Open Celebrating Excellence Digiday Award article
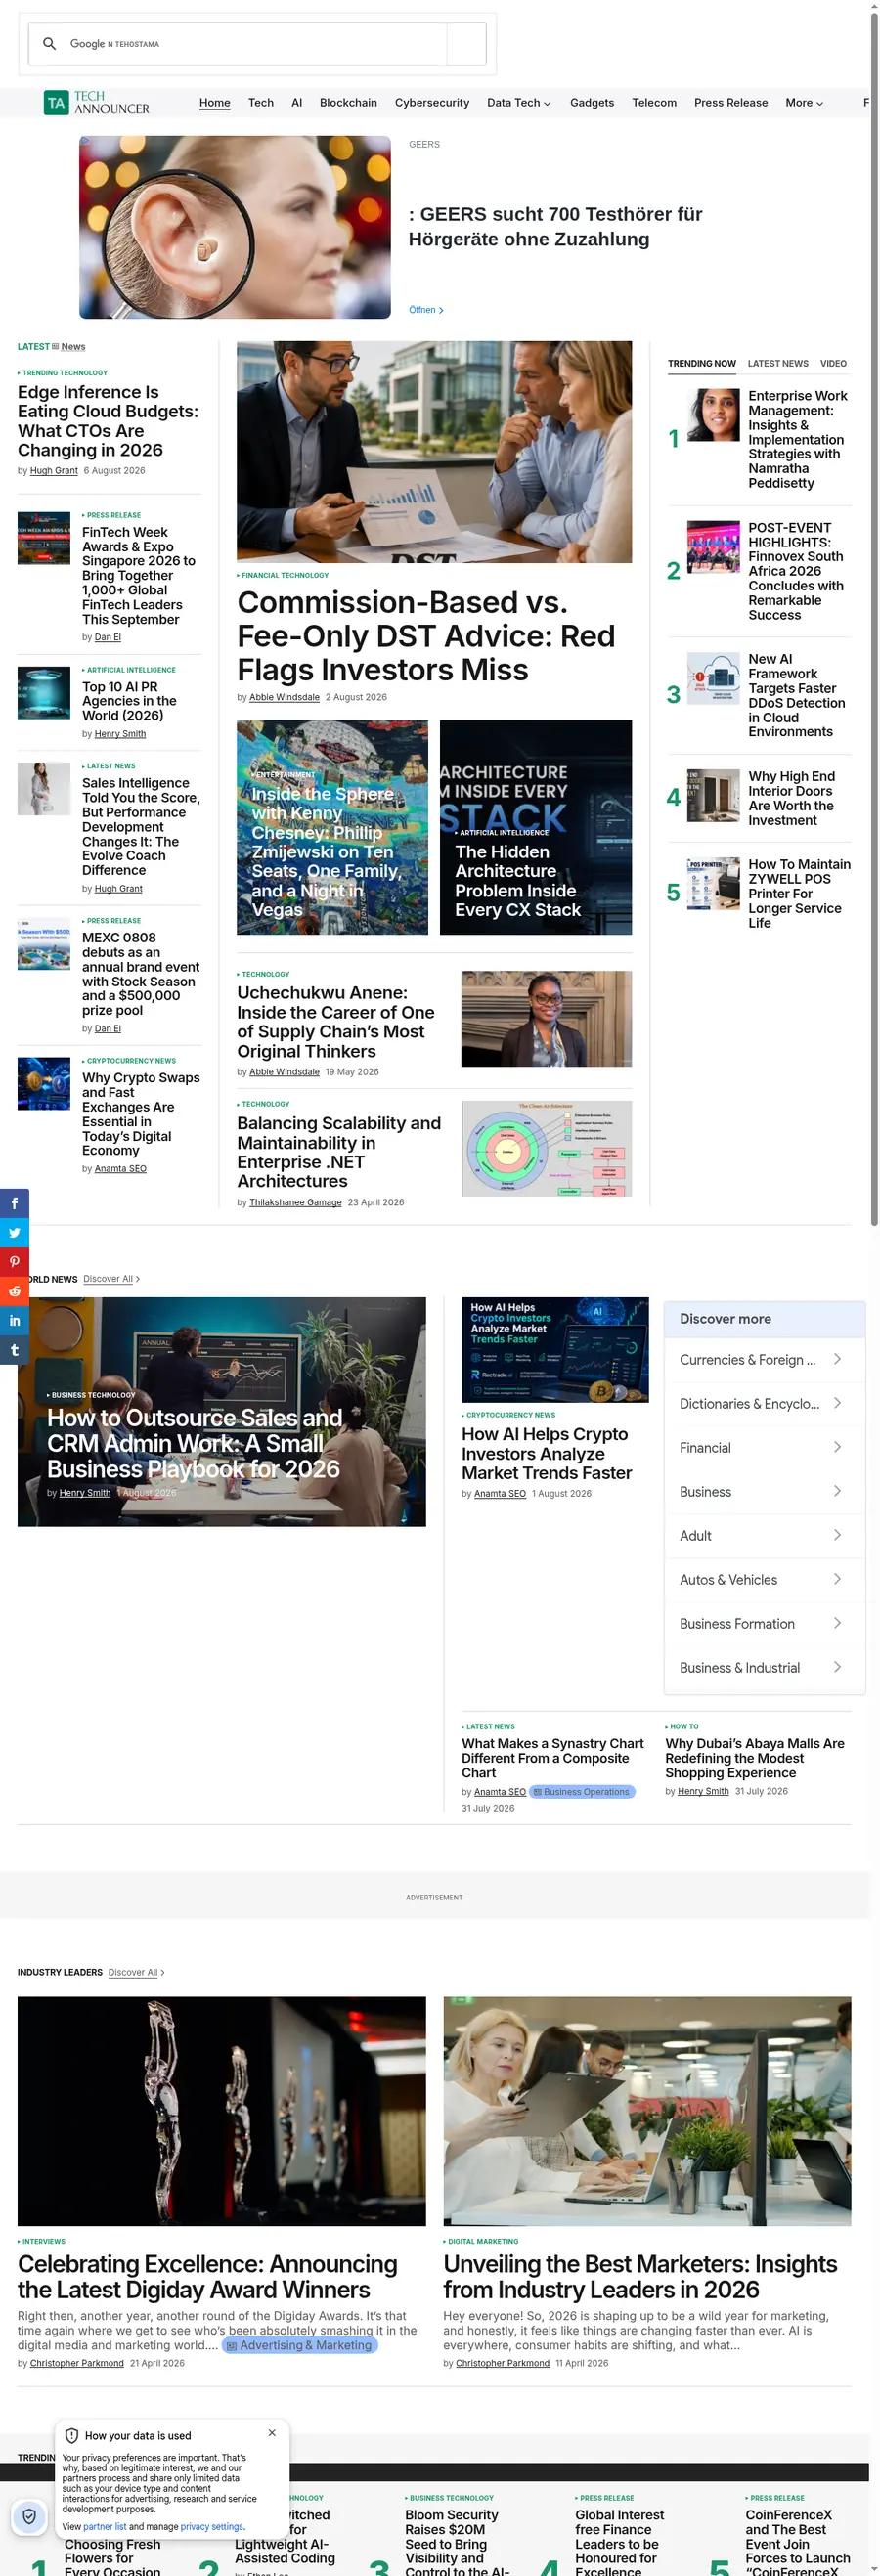Image resolution: width=880 pixels, height=2576 pixels. click(x=208, y=2277)
